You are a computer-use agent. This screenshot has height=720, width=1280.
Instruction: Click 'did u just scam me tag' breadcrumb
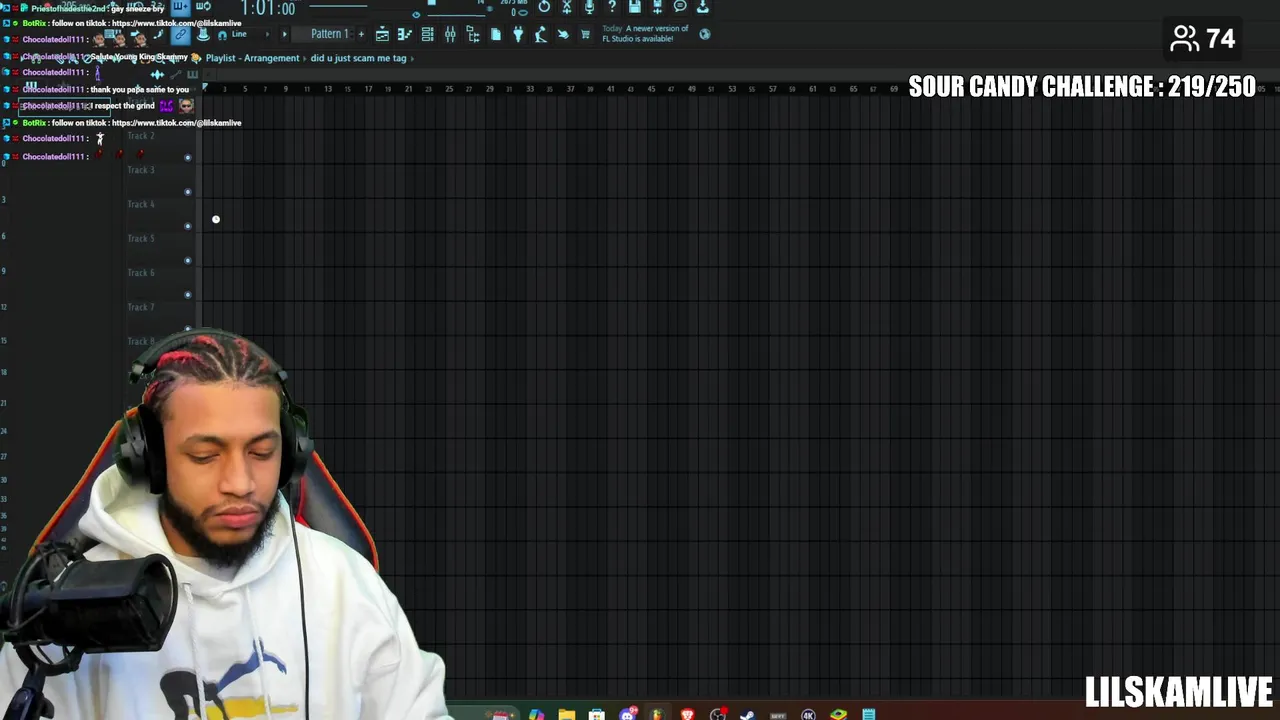coord(358,58)
